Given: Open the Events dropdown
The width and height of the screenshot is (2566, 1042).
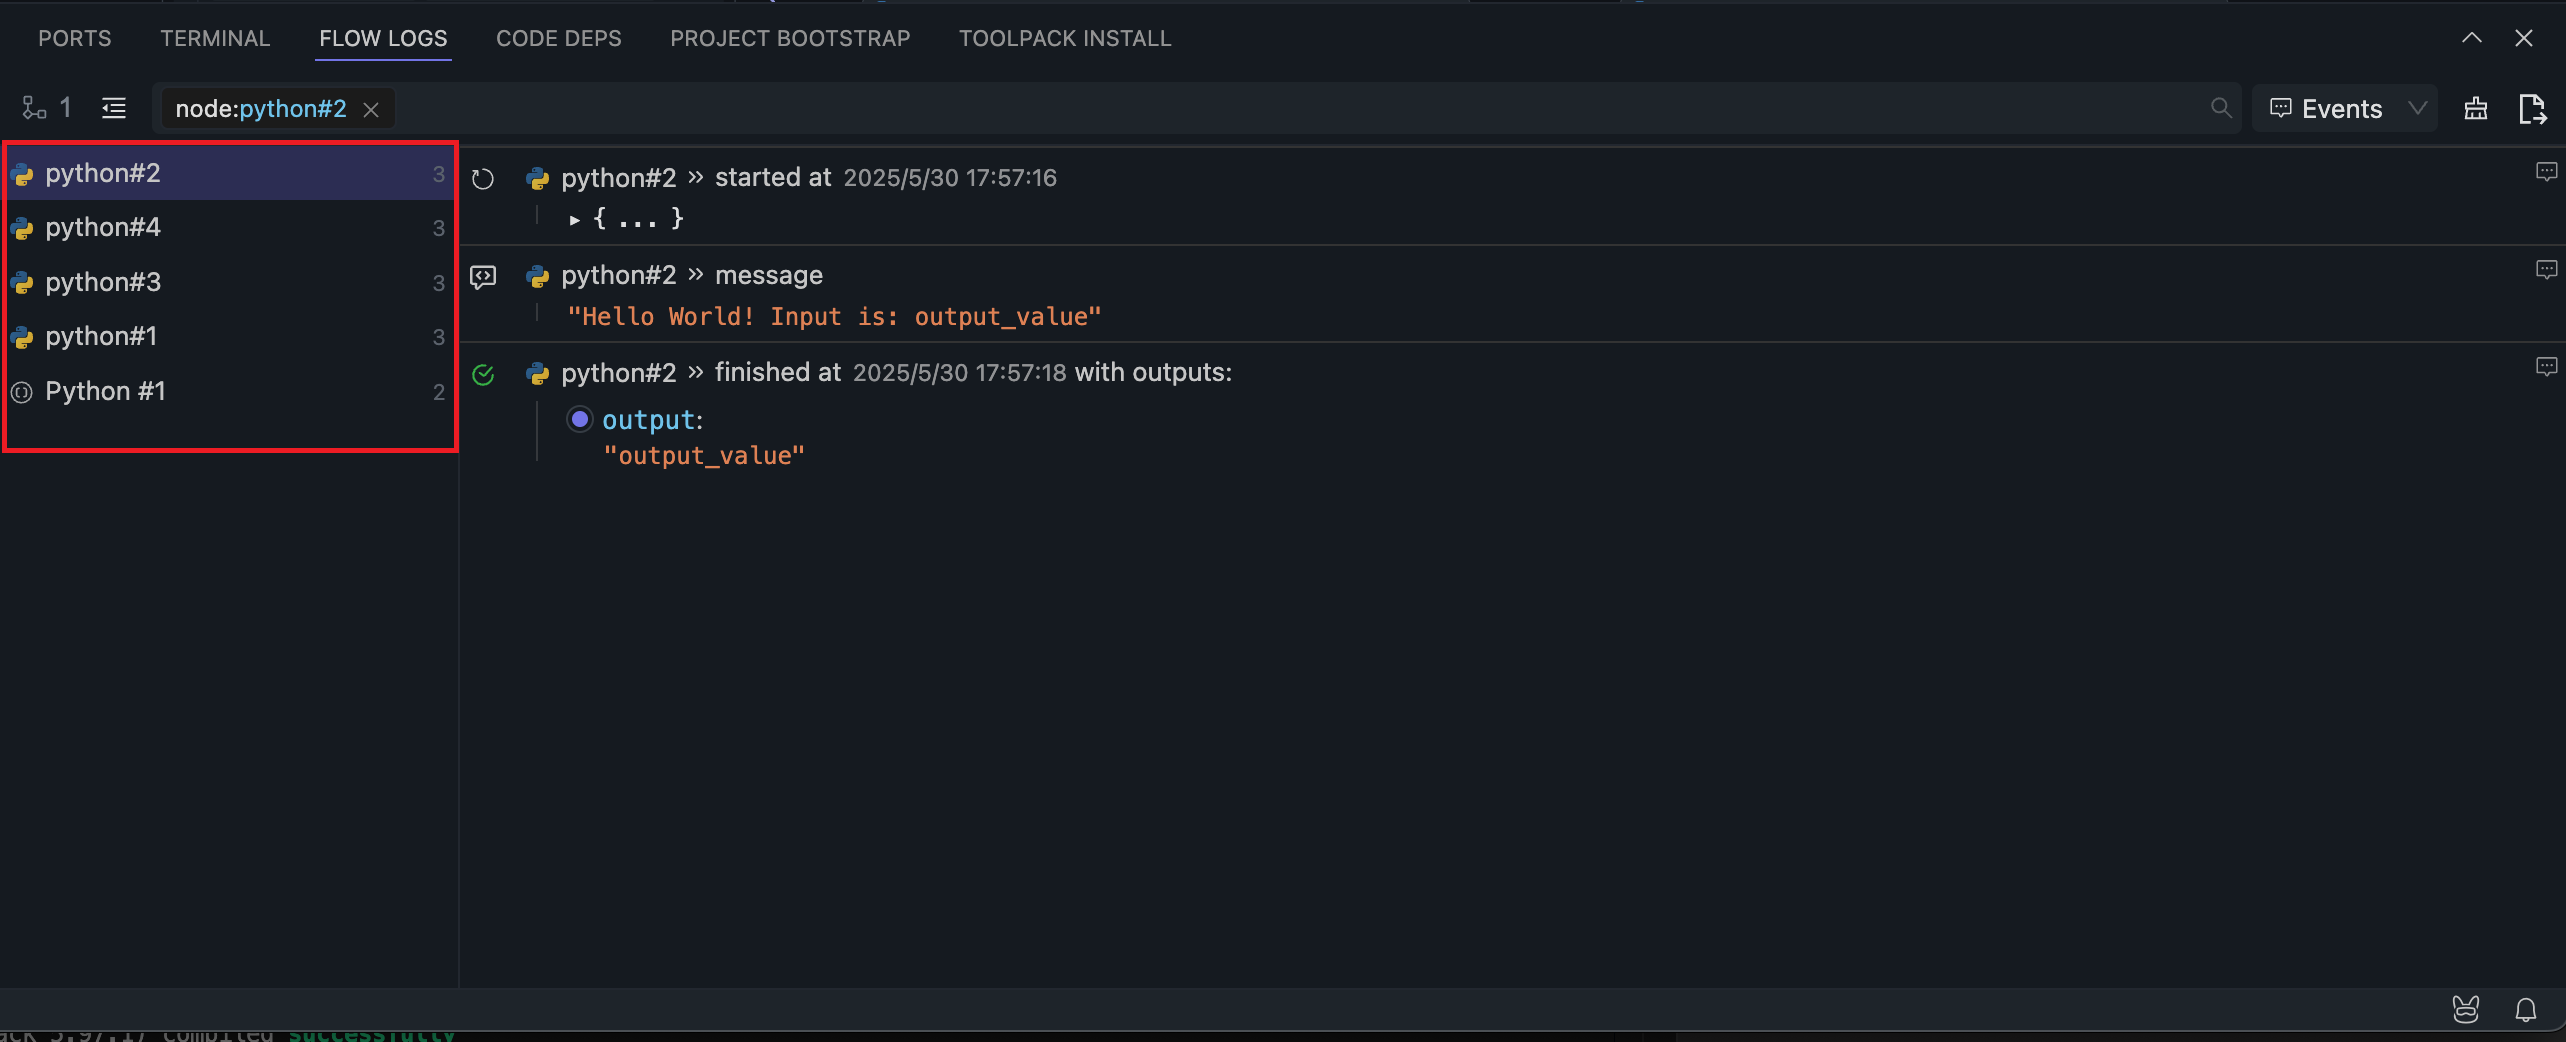Looking at the screenshot, I should [x=2344, y=108].
